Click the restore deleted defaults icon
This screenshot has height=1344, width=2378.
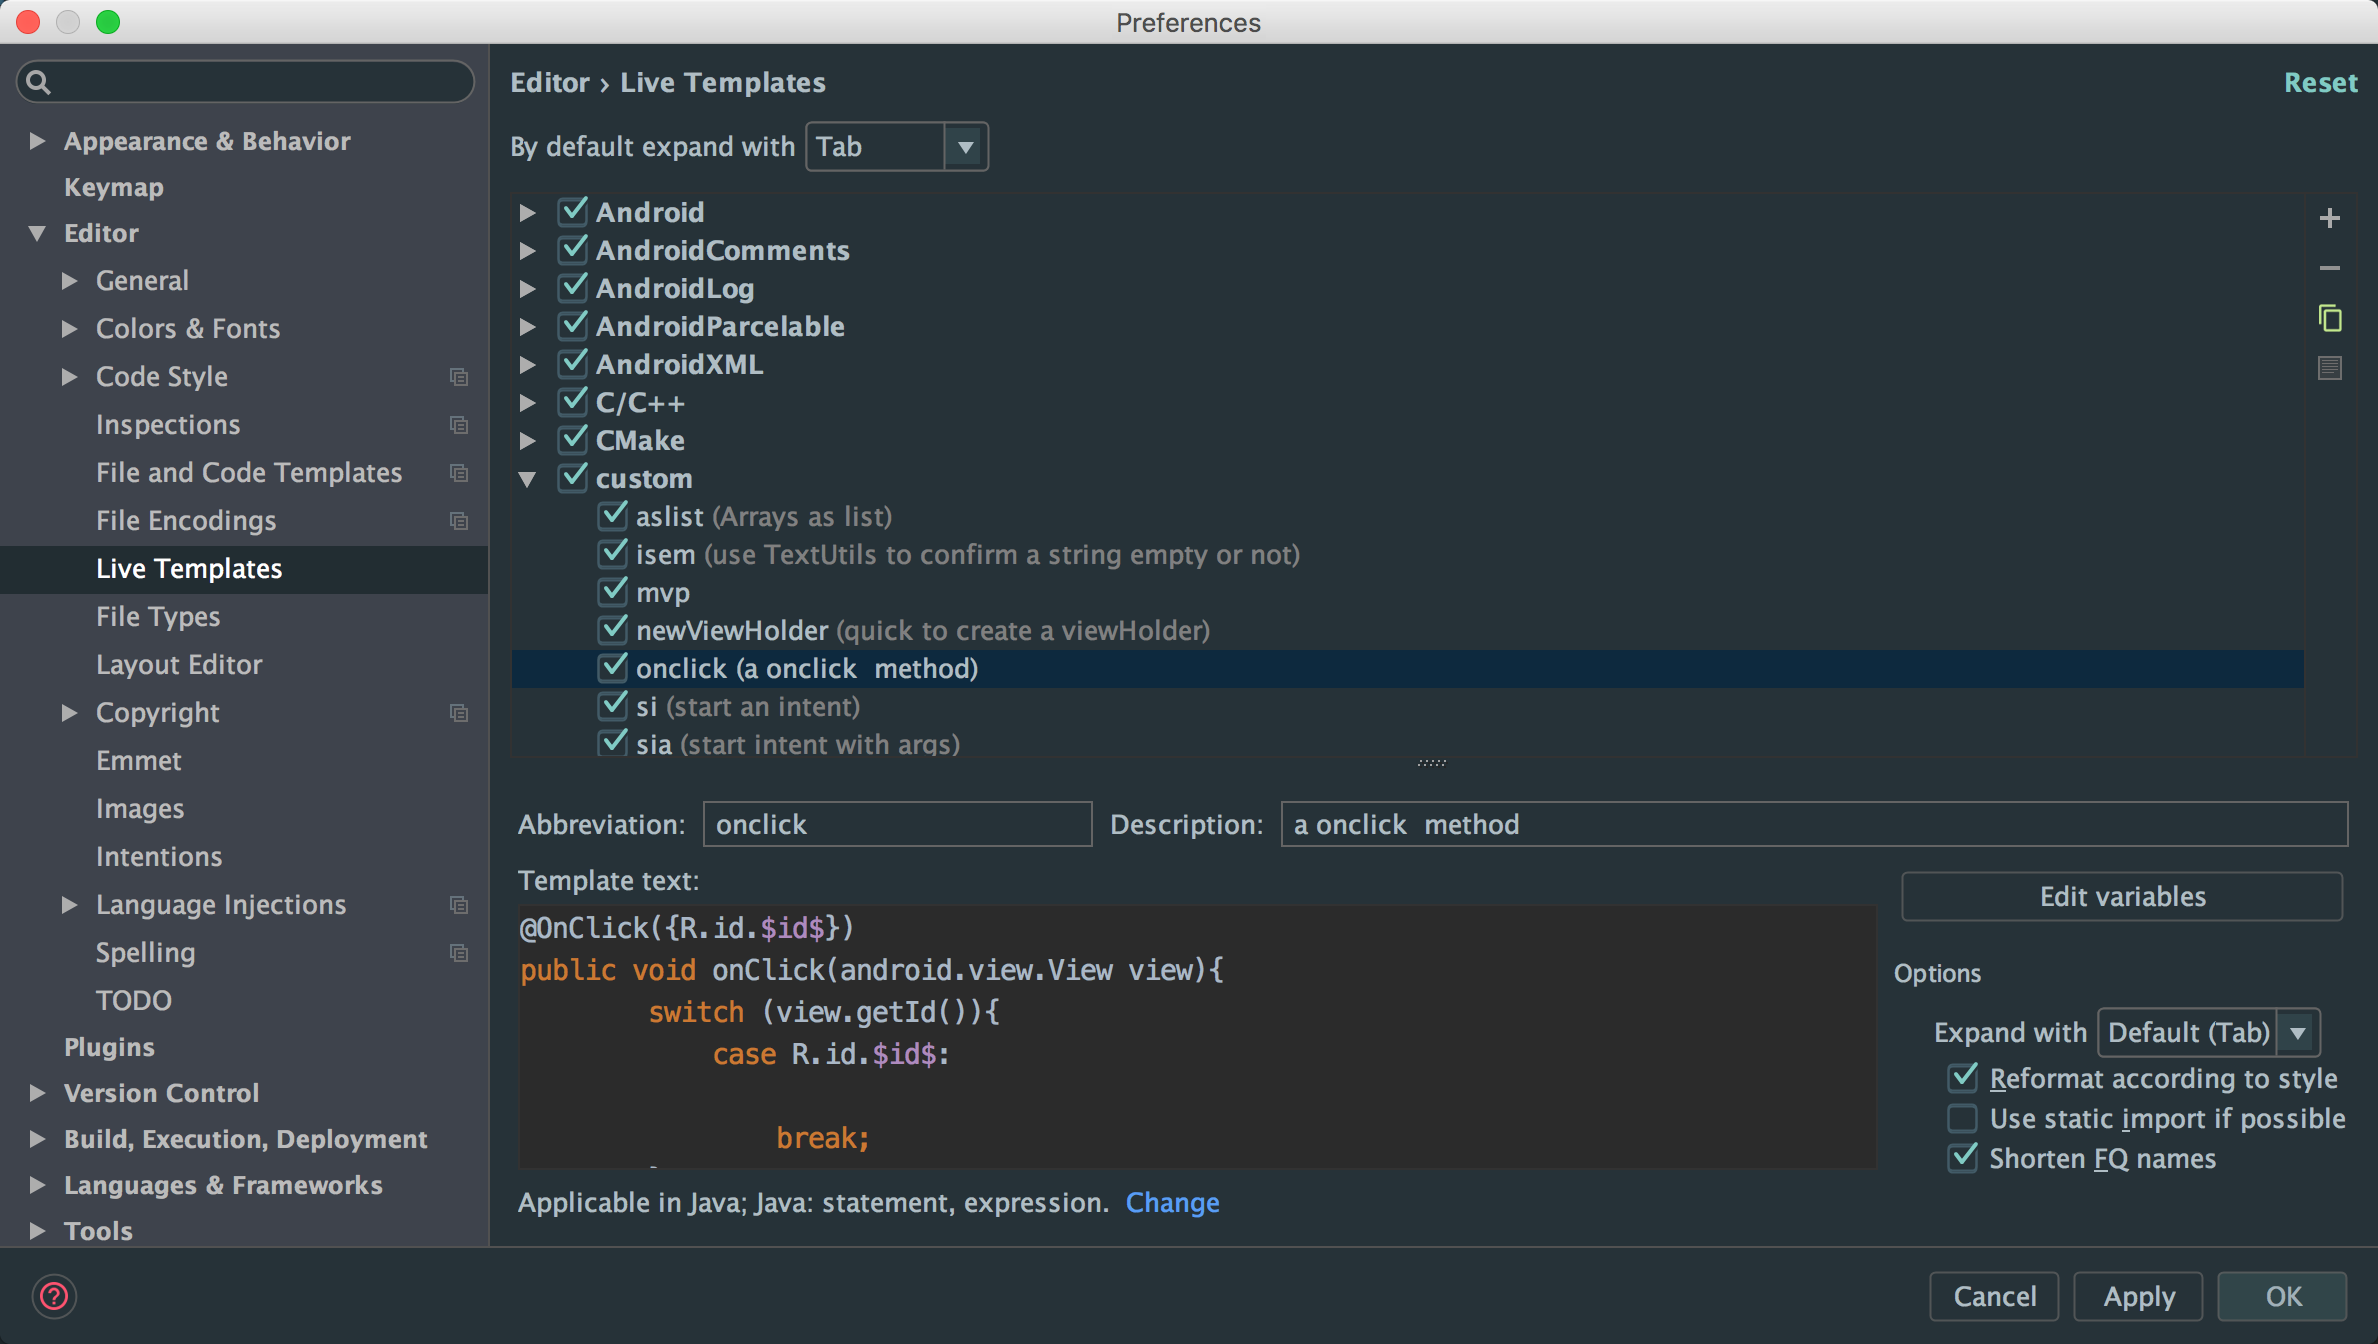(x=2329, y=368)
